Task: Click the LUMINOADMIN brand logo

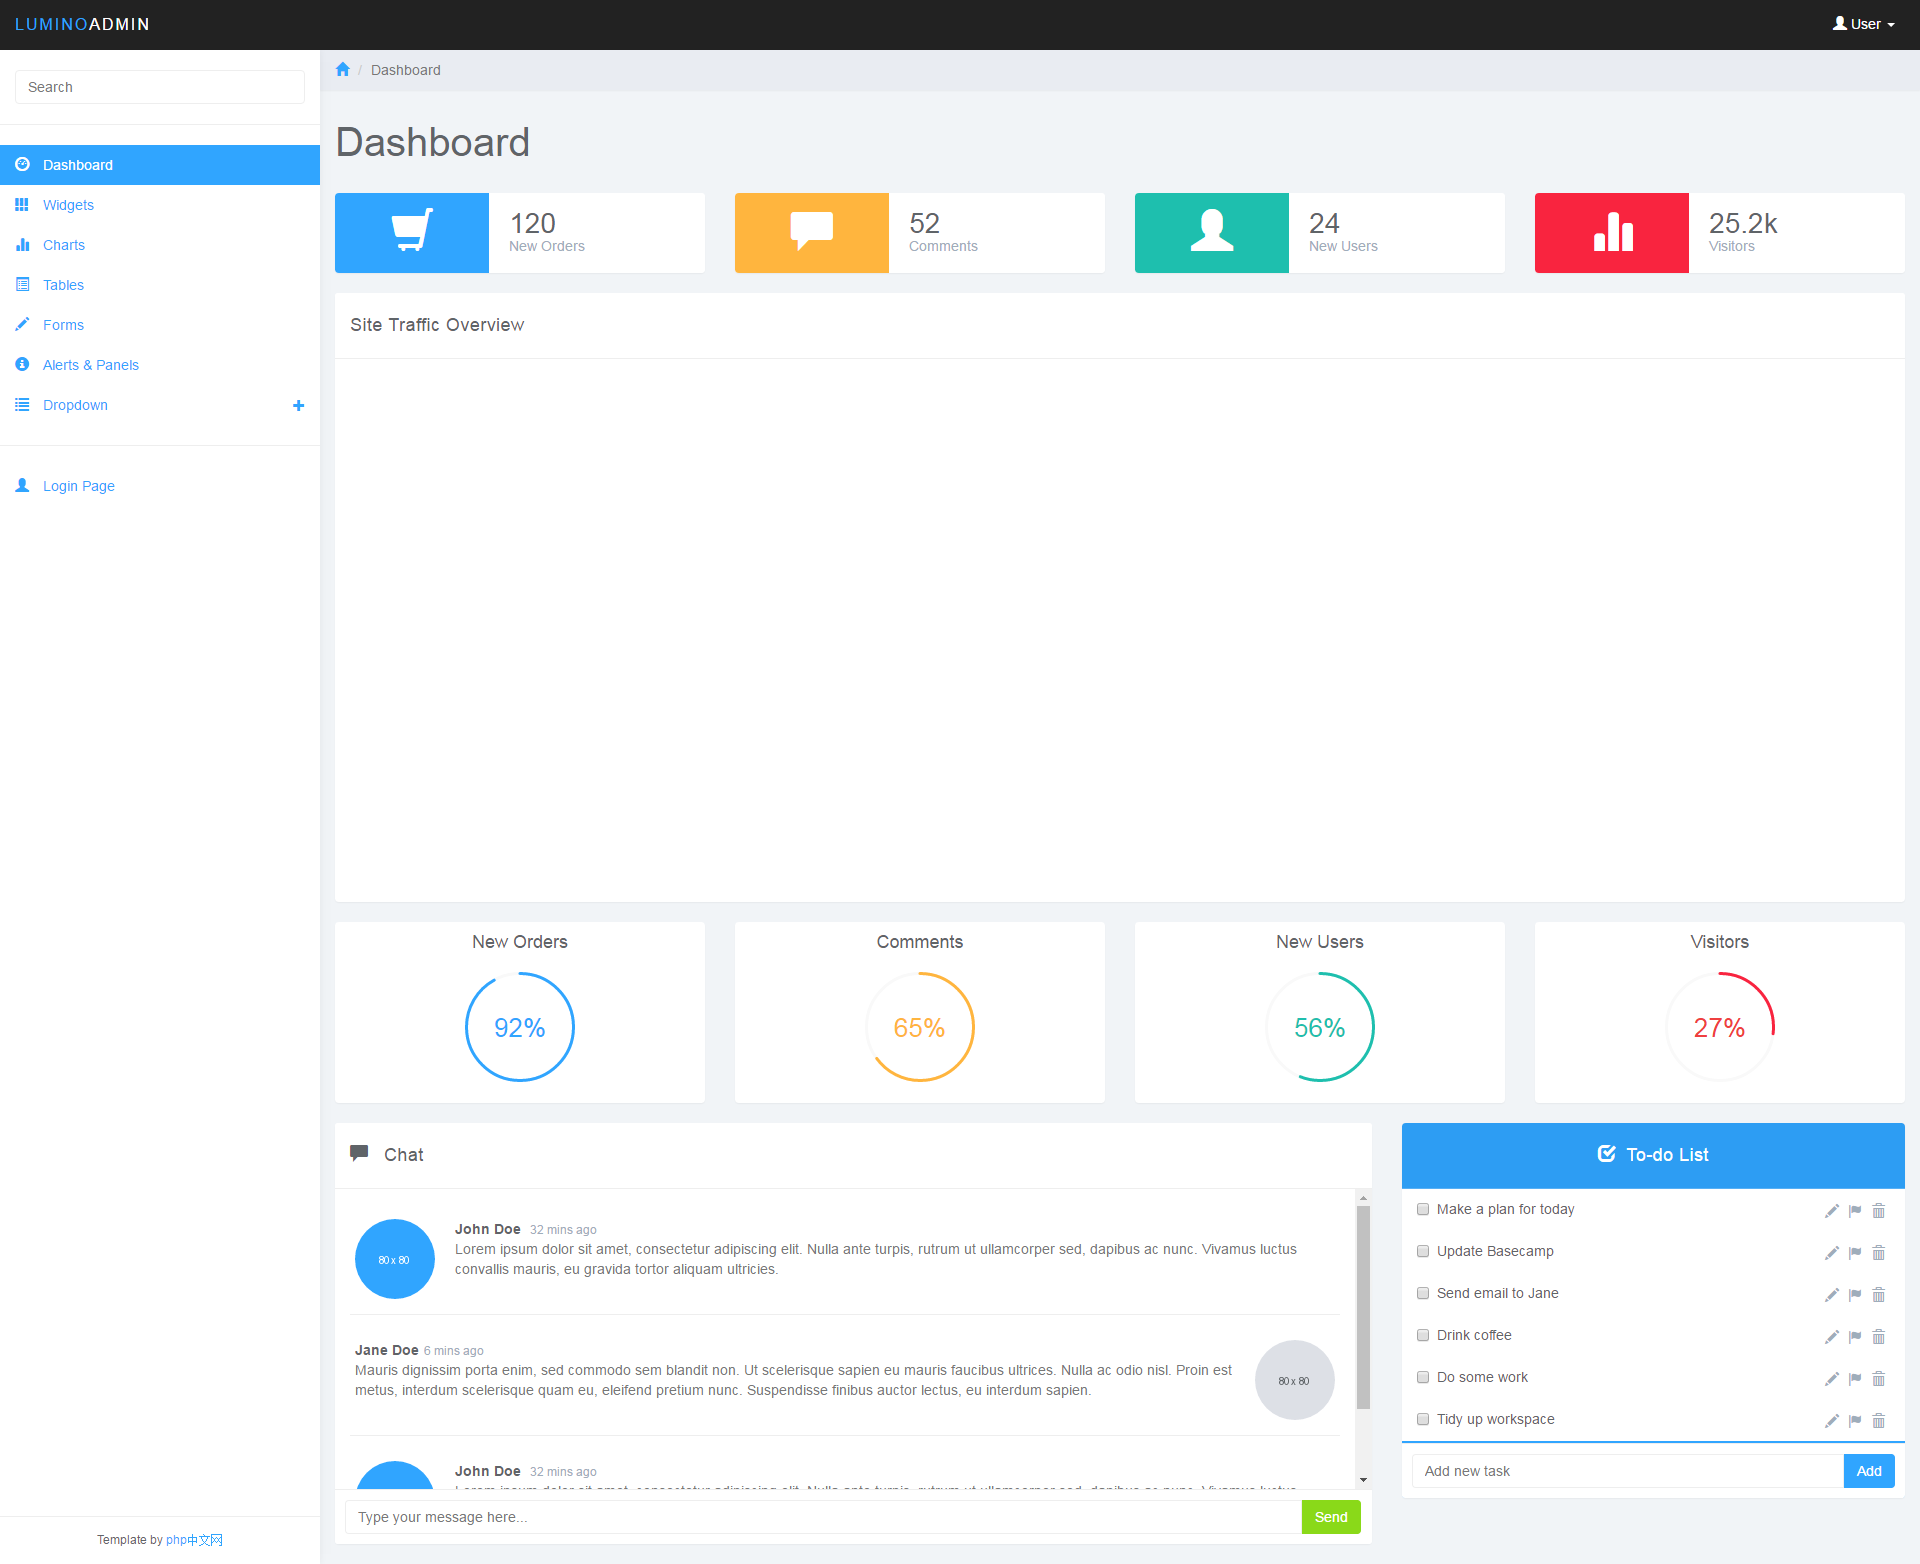Action: 82,24
